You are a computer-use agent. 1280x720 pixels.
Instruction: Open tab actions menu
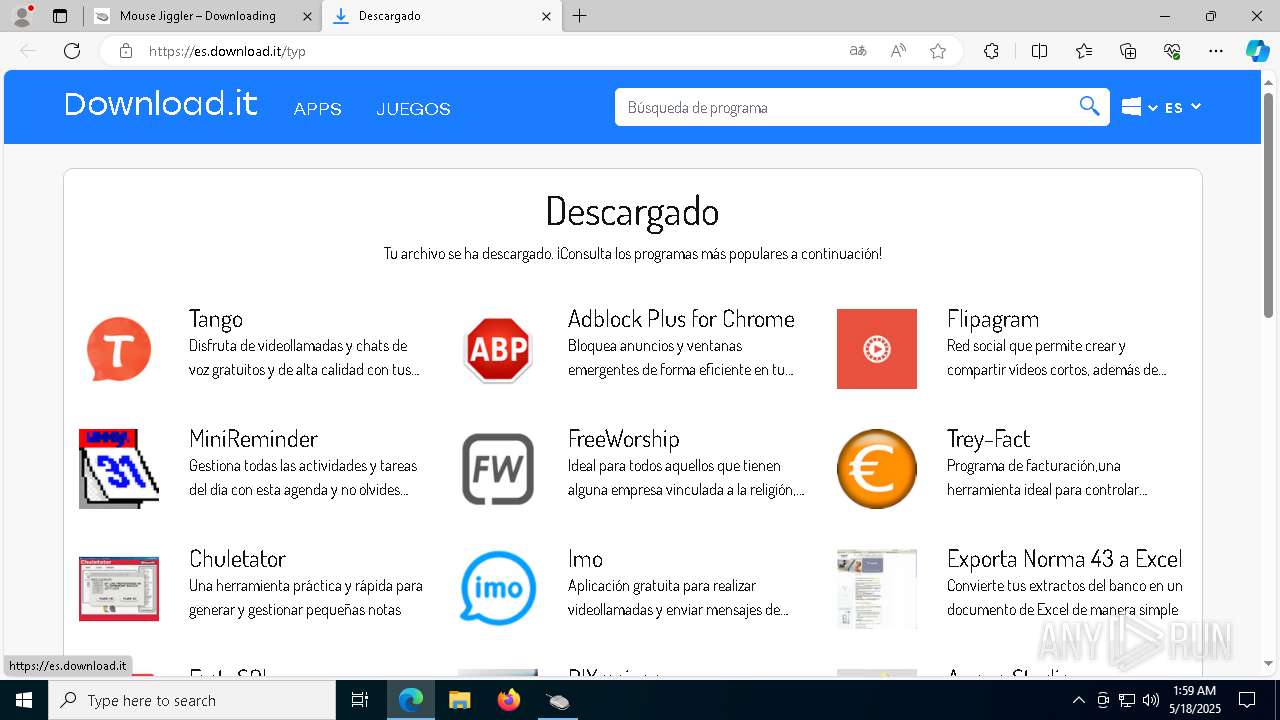pos(60,16)
